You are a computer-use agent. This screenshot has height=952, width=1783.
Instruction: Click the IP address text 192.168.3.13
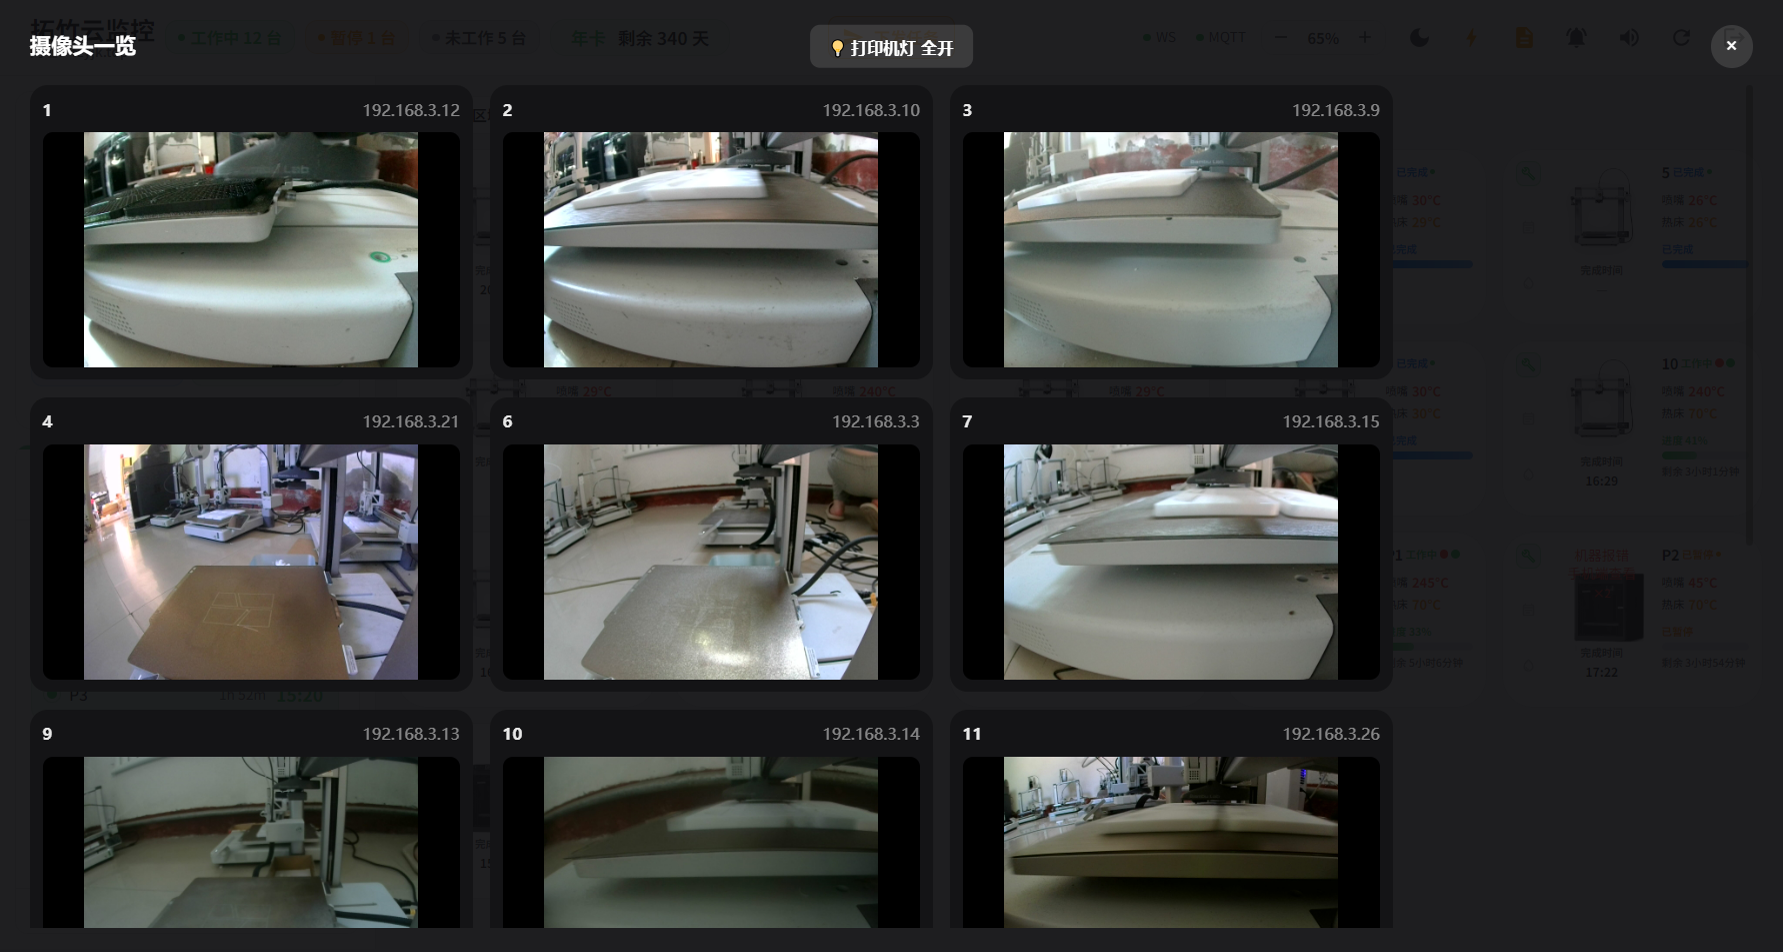(x=411, y=734)
